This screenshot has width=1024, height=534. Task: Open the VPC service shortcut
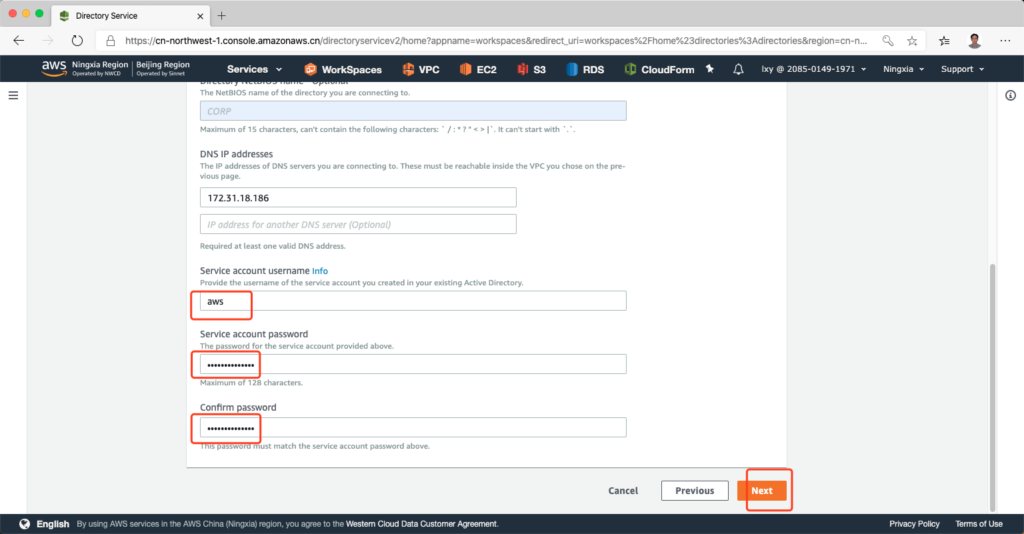[x=421, y=69]
